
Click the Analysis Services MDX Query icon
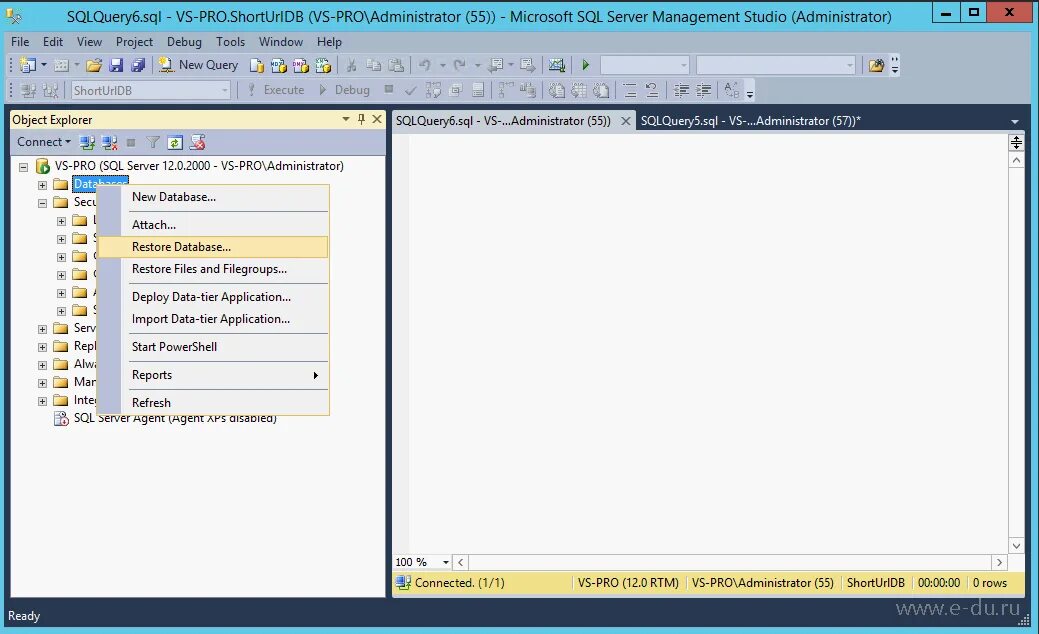(x=279, y=65)
